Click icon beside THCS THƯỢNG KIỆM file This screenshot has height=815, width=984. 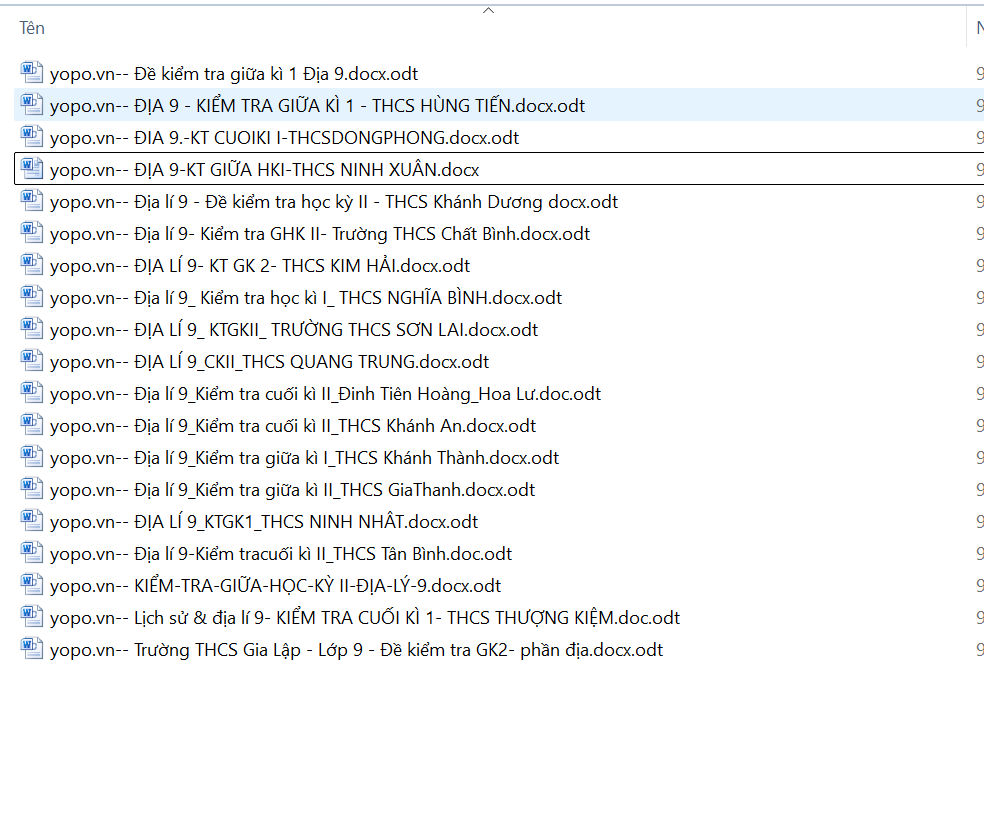click(x=32, y=617)
